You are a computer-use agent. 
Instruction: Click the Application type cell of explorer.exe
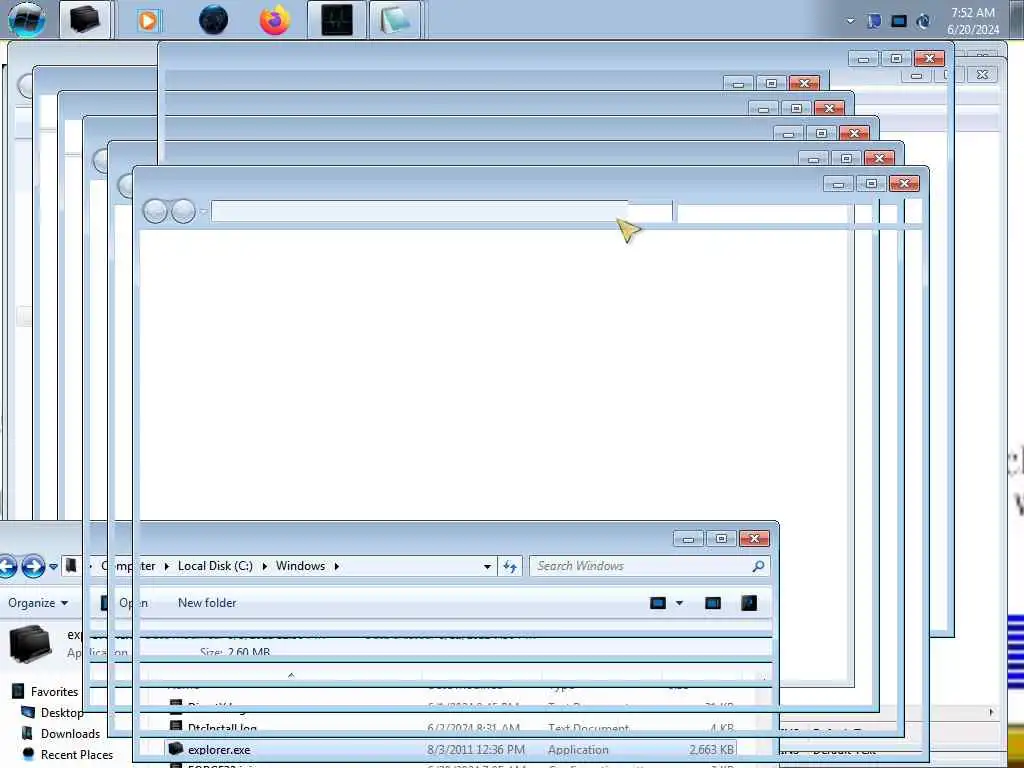[x=578, y=750]
